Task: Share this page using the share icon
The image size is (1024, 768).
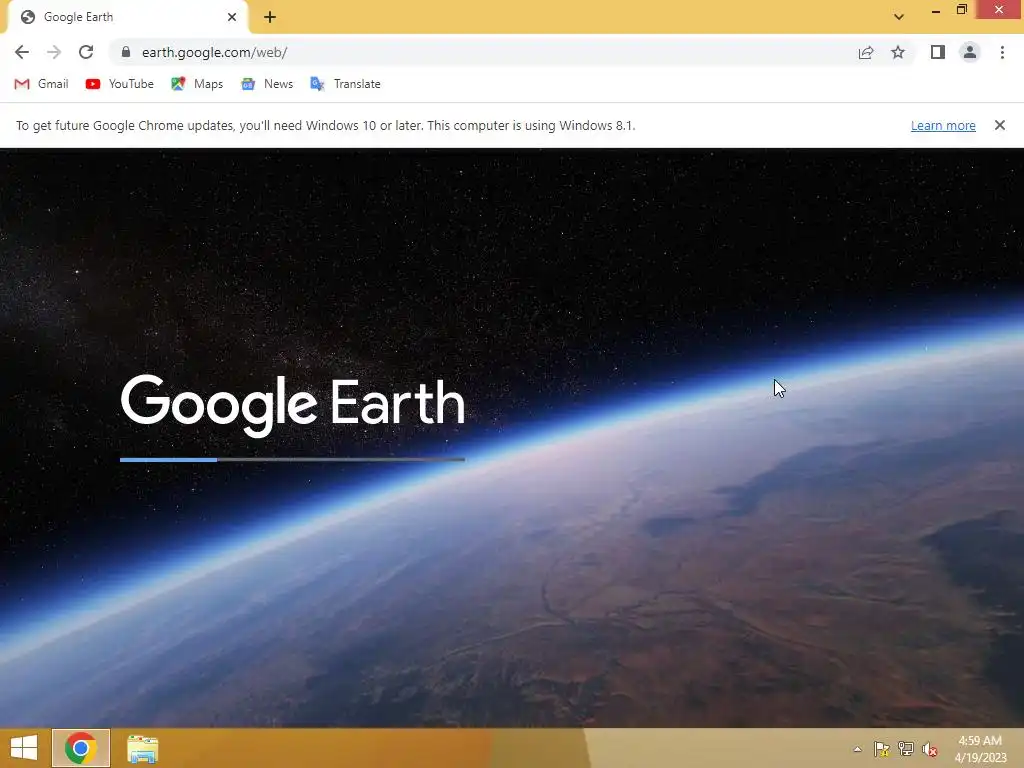Action: [x=866, y=52]
